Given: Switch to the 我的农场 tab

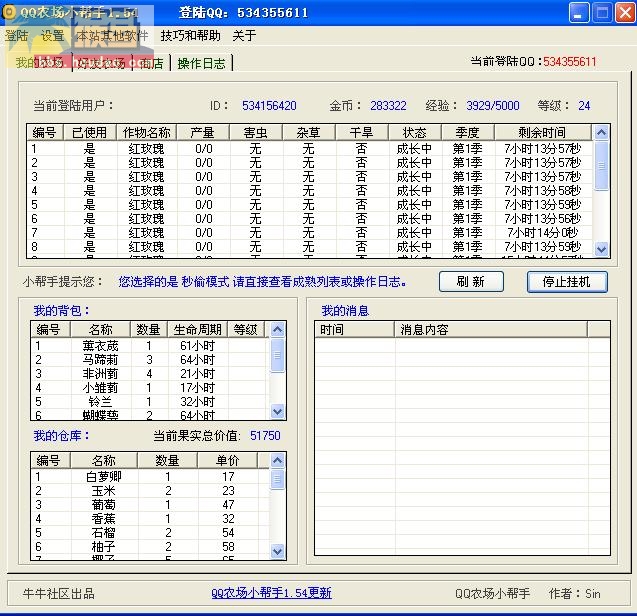Looking at the screenshot, I should 39,63.
